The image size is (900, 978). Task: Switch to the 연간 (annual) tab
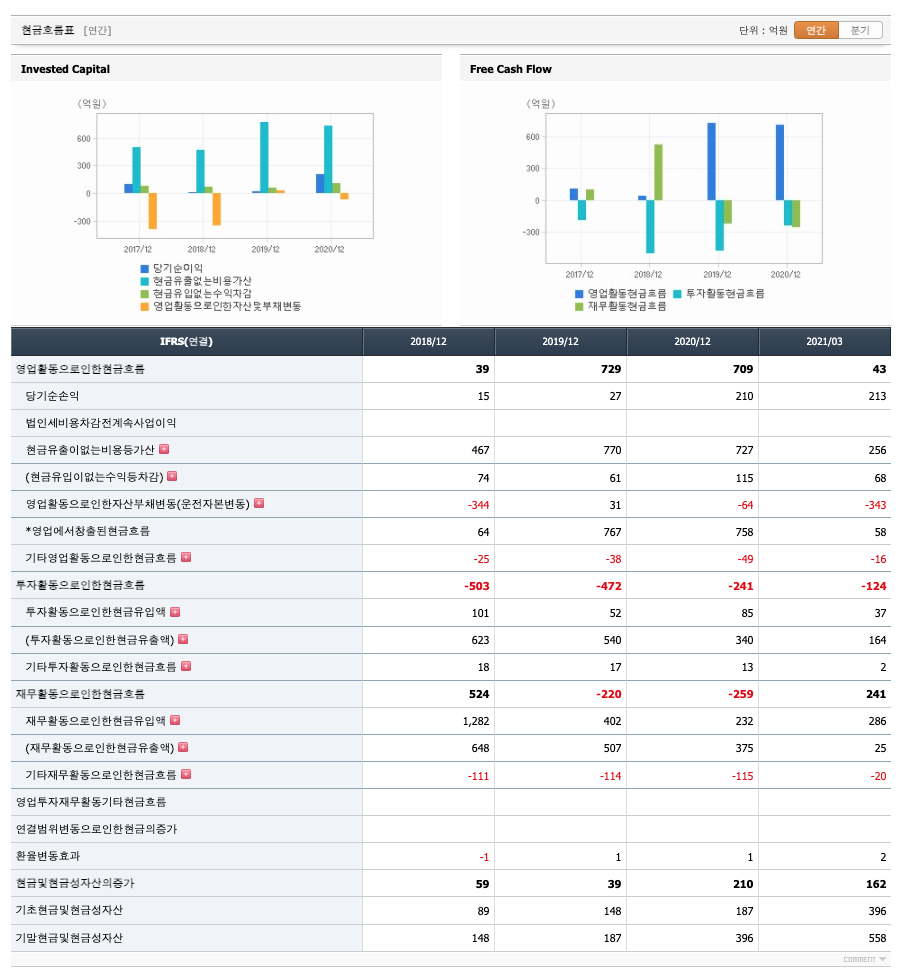tap(816, 30)
